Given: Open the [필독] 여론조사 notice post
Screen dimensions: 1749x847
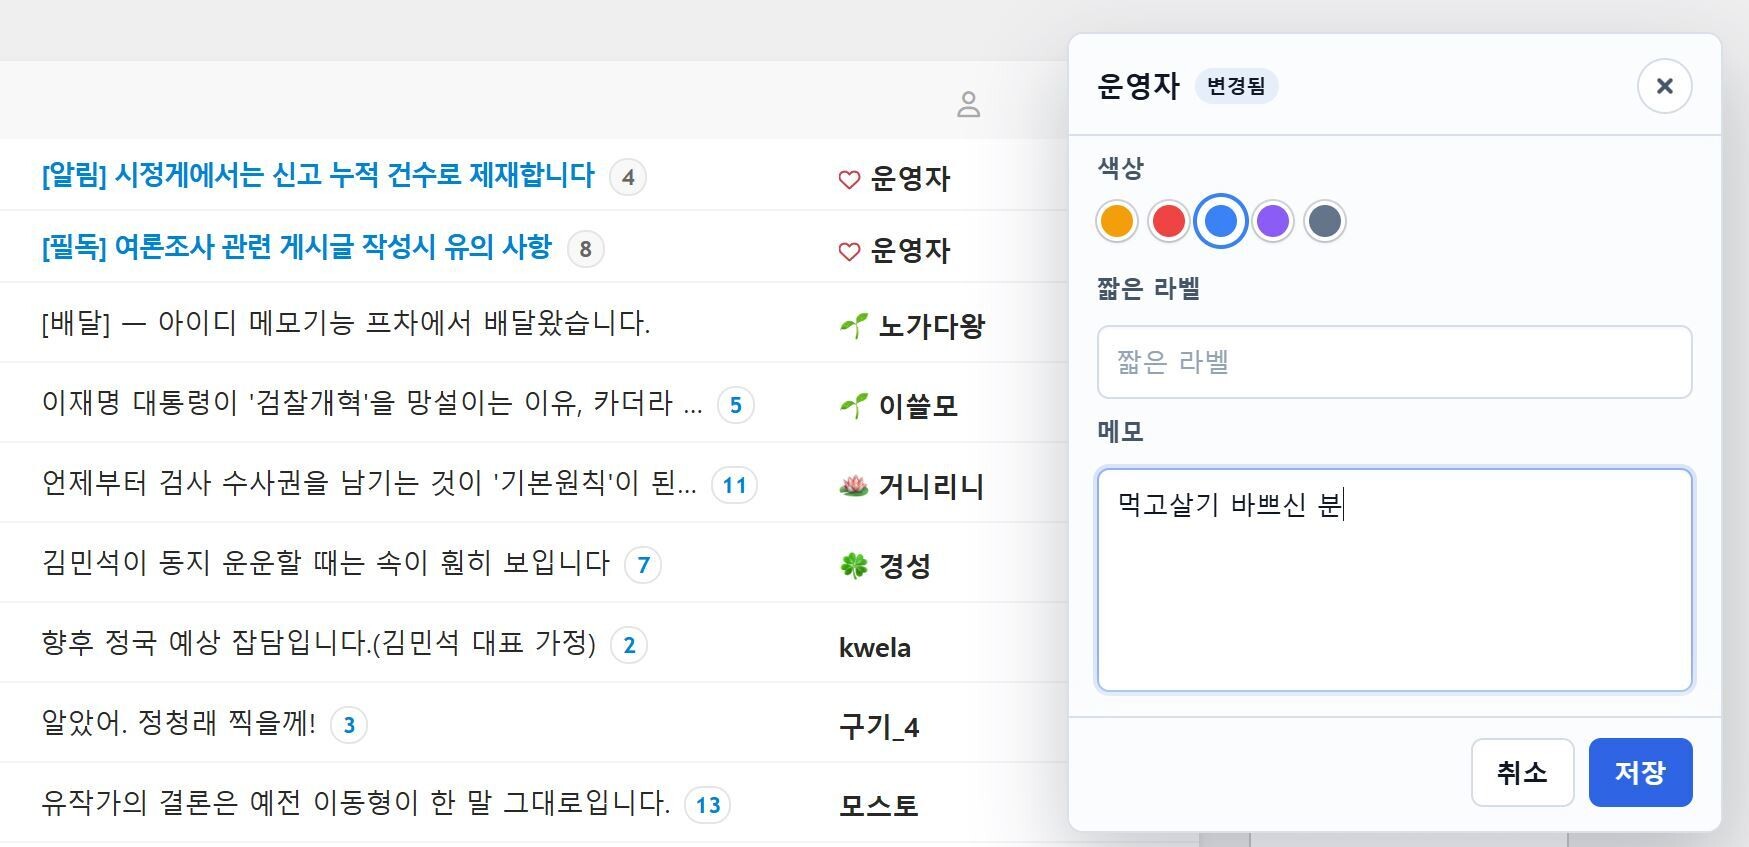Looking at the screenshot, I should click(297, 247).
